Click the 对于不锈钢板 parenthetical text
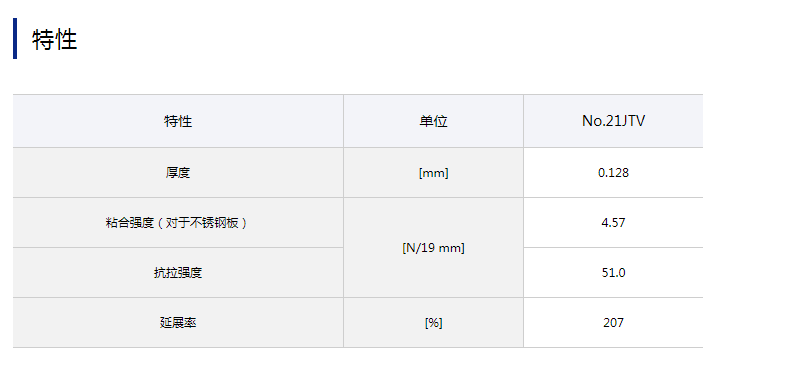 click(x=203, y=223)
